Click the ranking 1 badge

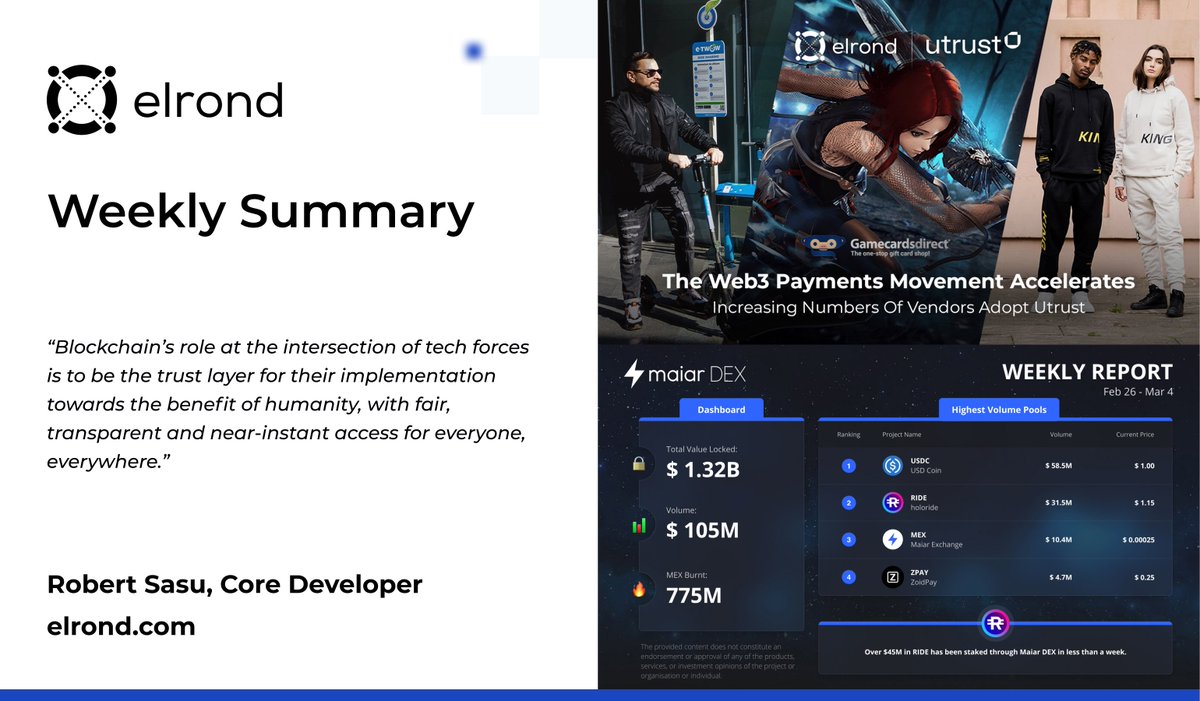(x=848, y=465)
